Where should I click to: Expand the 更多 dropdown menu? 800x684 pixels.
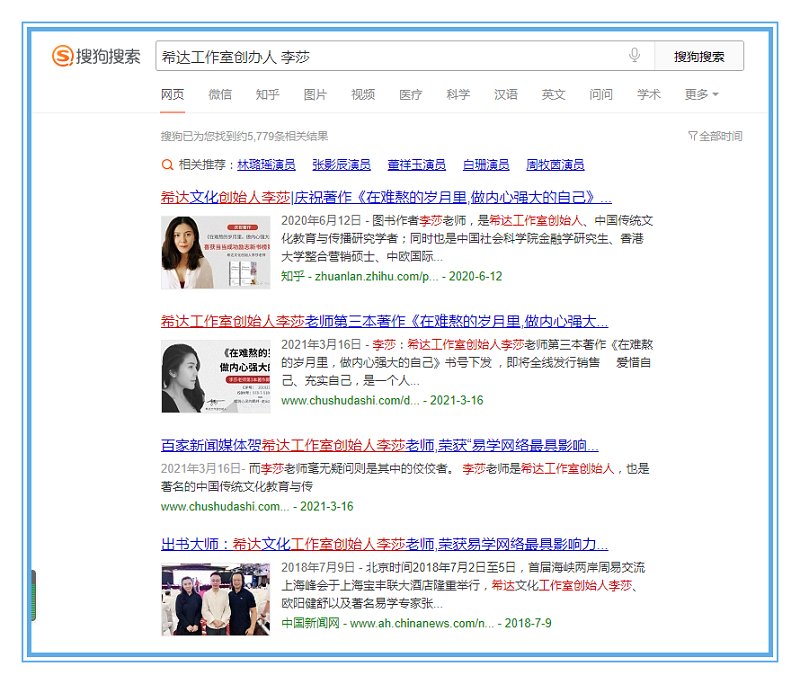coord(701,95)
